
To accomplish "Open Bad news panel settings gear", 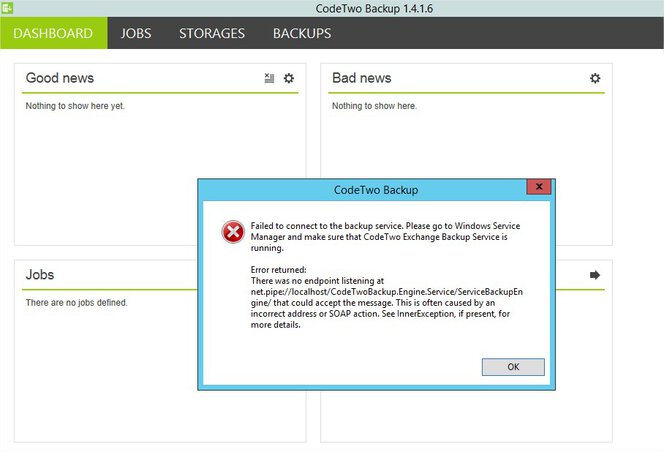I will (x=595, y=78).
